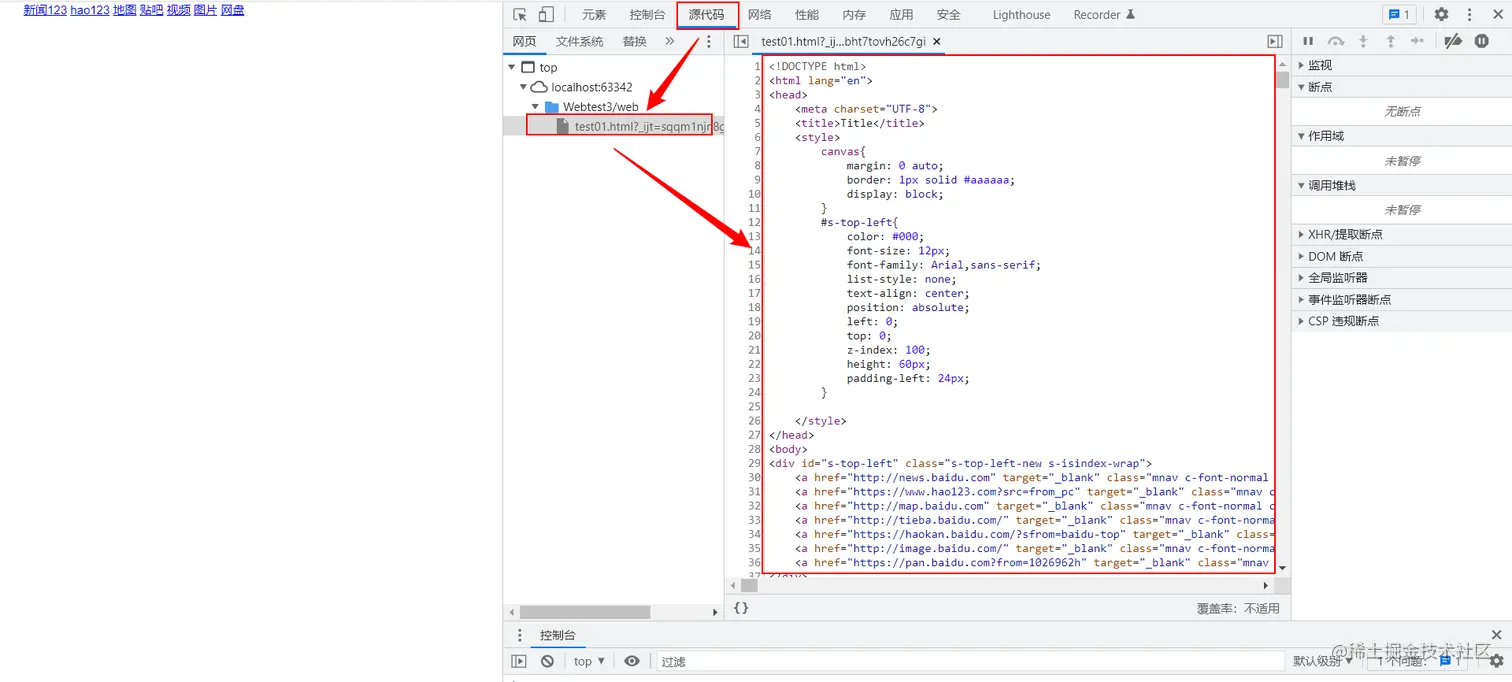The width and height of the screenshot is (1512, 682).
Task: Pretty-print the source with the braces icon
Action: point(741,608)
